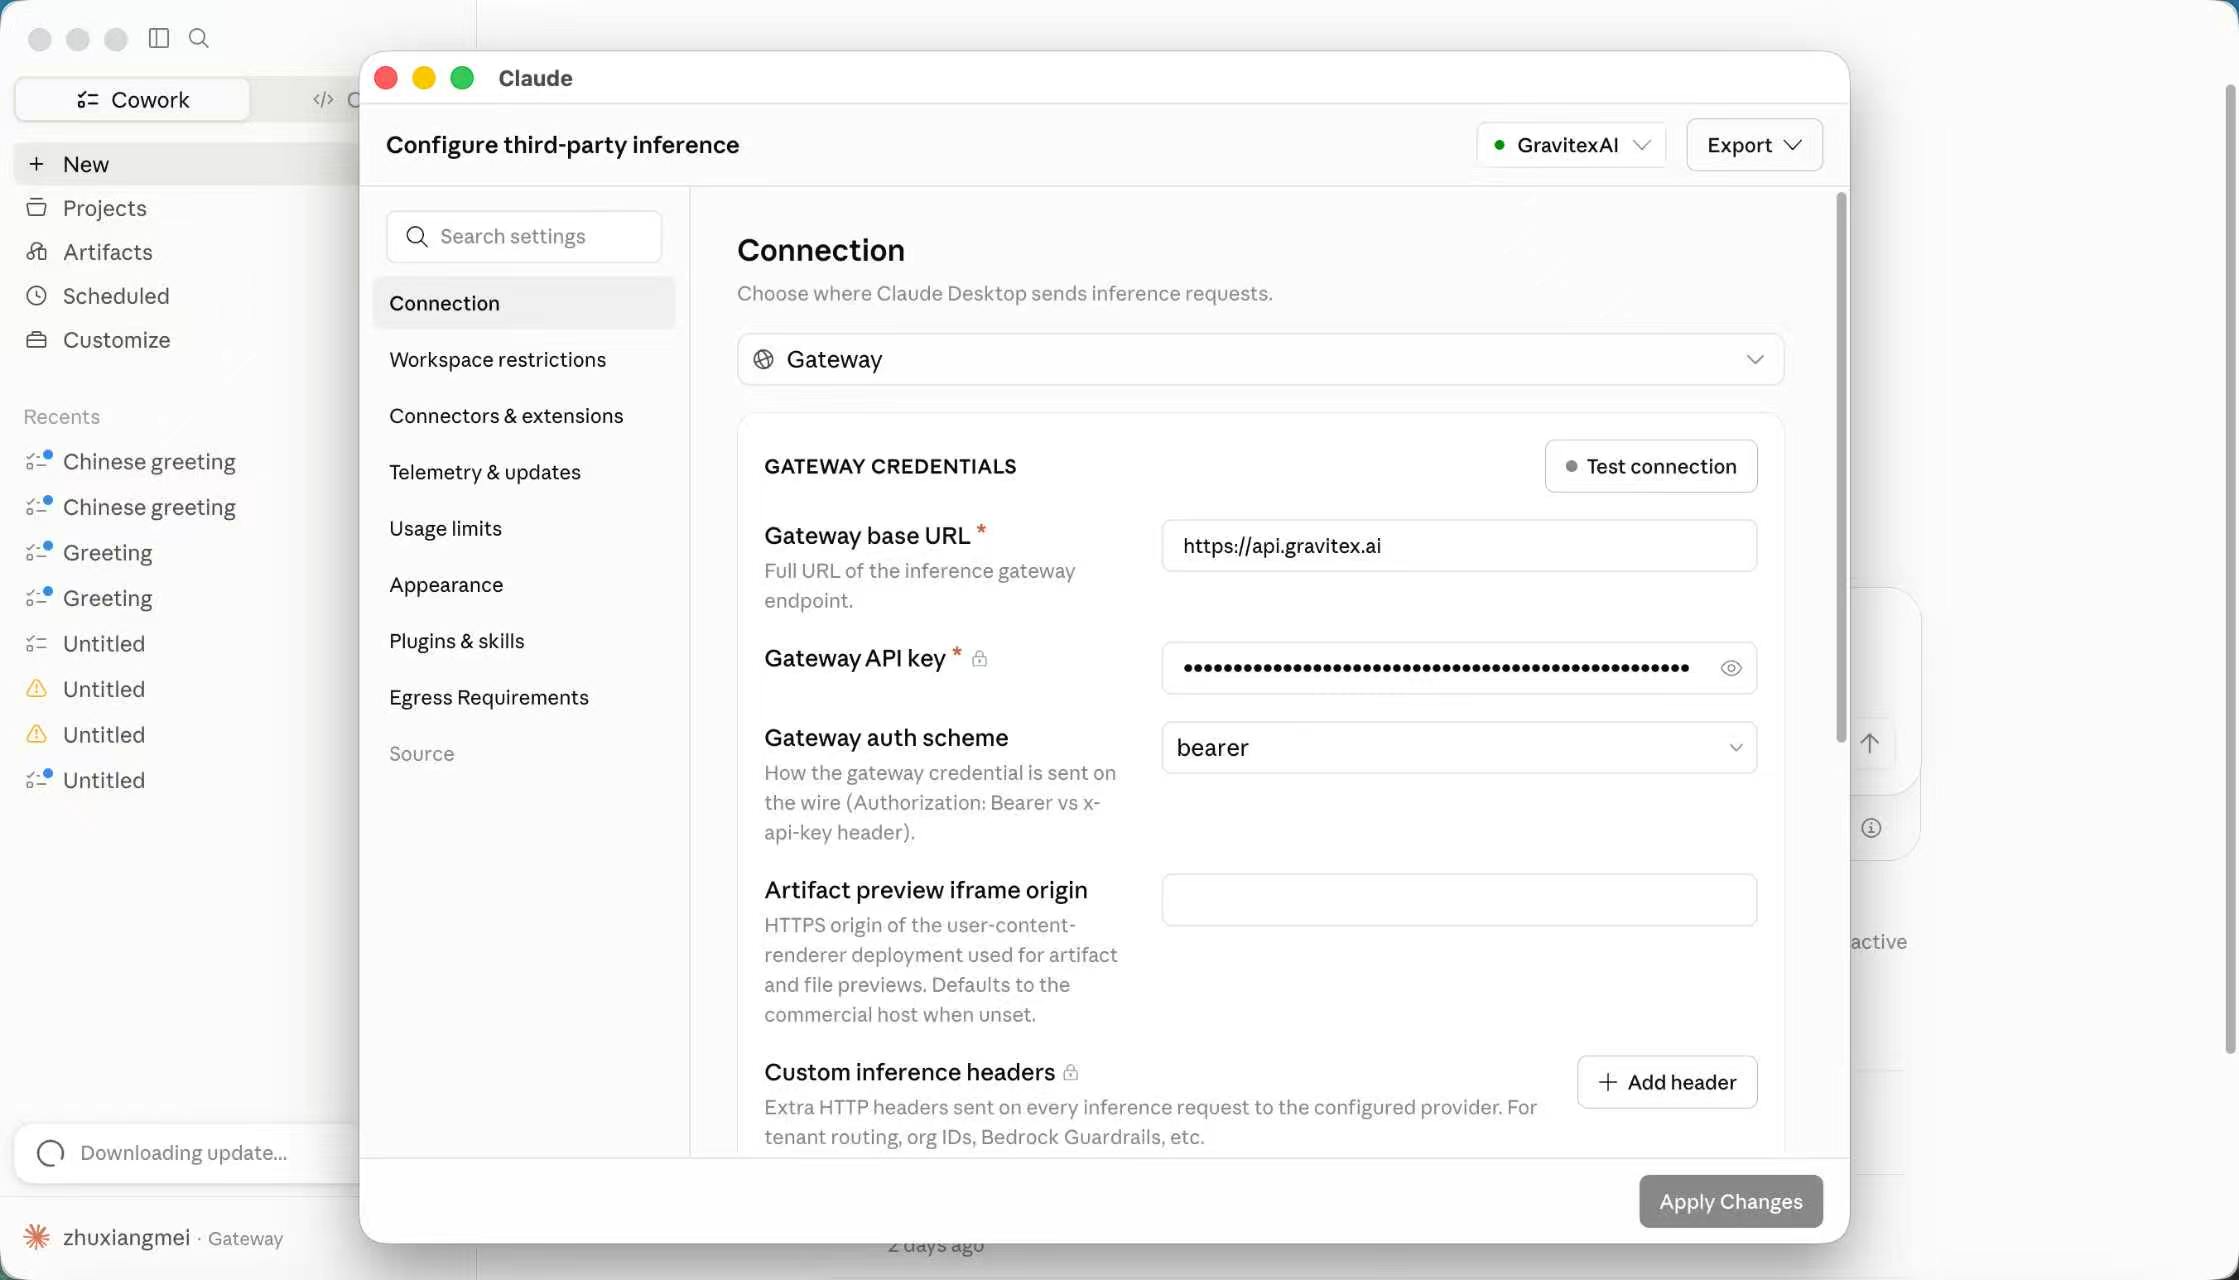Screen dimensions: 2239x1280
Task: Open the bearer auth scheme dropdown
Action: click(1459, 748)
